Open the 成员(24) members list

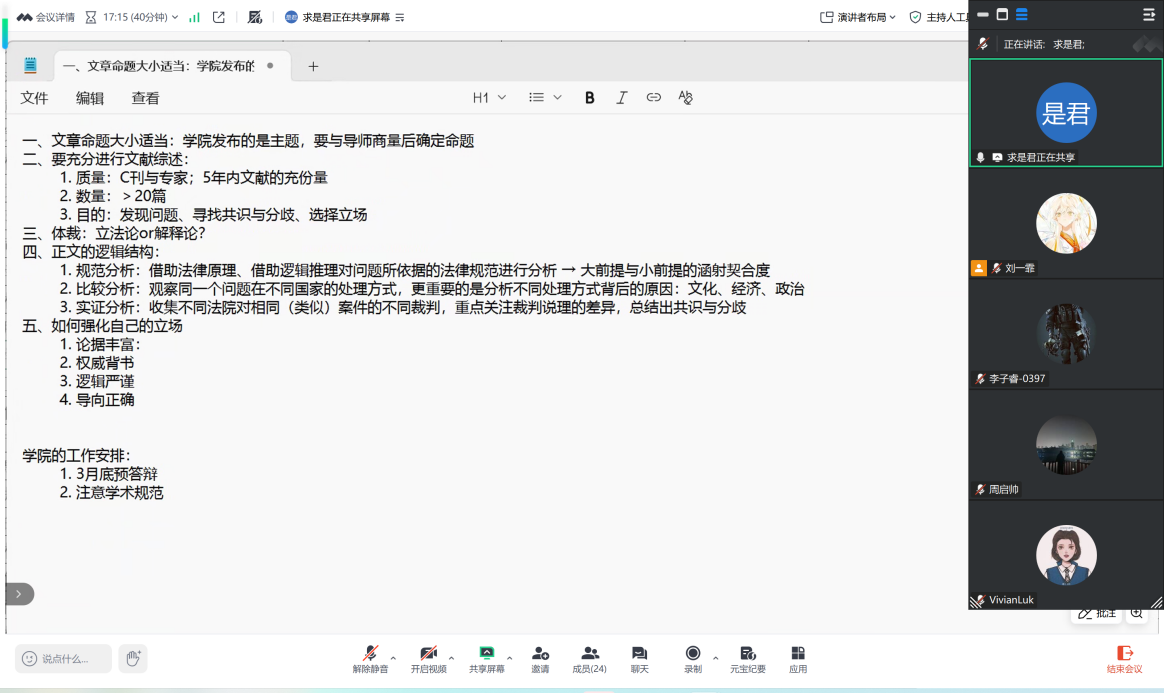click(x=589, y=654)
